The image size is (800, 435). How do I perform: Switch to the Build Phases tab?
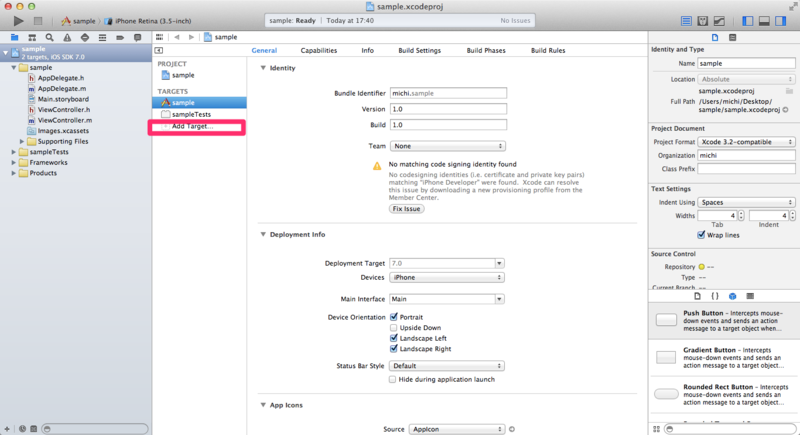pos(486,50)
